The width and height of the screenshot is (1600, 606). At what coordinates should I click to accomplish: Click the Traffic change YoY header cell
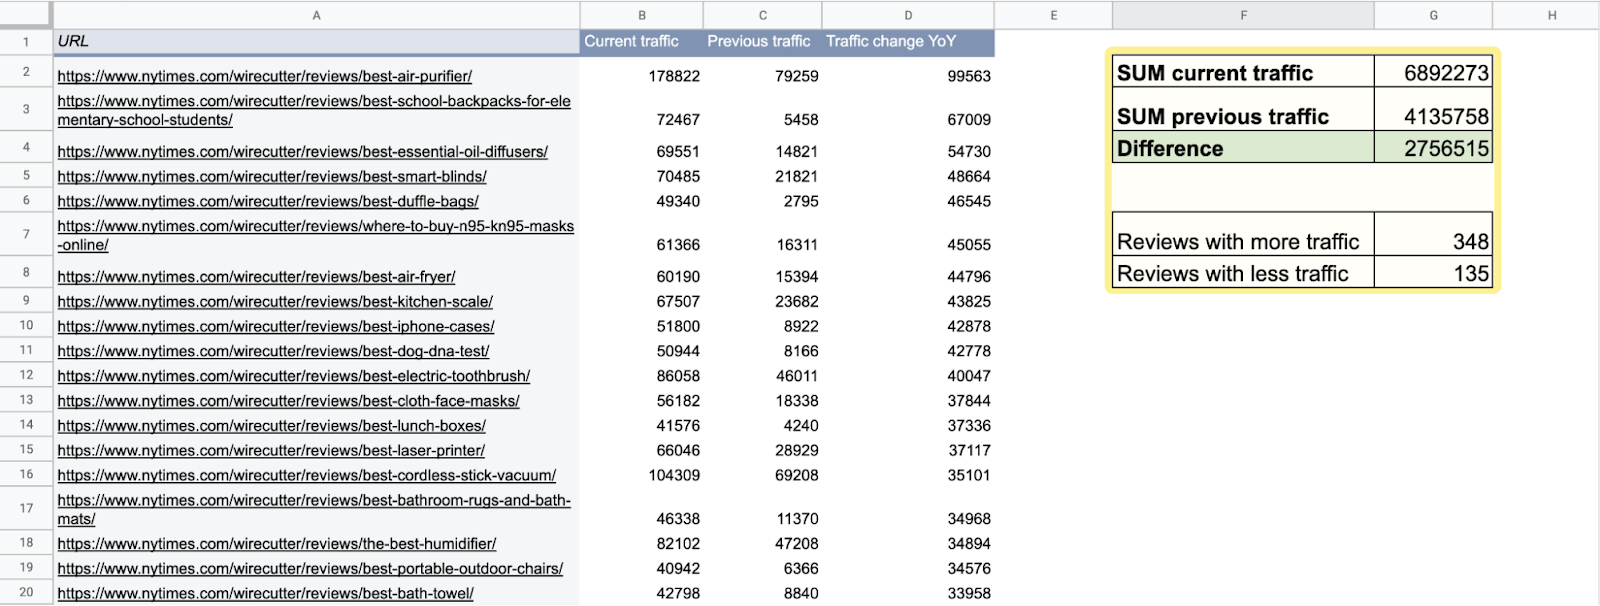908,42
